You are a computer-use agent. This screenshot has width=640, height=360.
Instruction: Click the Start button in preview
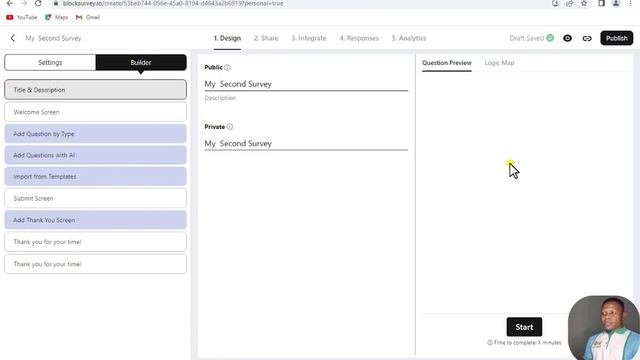pyautogui.click(x=524, y=327)
